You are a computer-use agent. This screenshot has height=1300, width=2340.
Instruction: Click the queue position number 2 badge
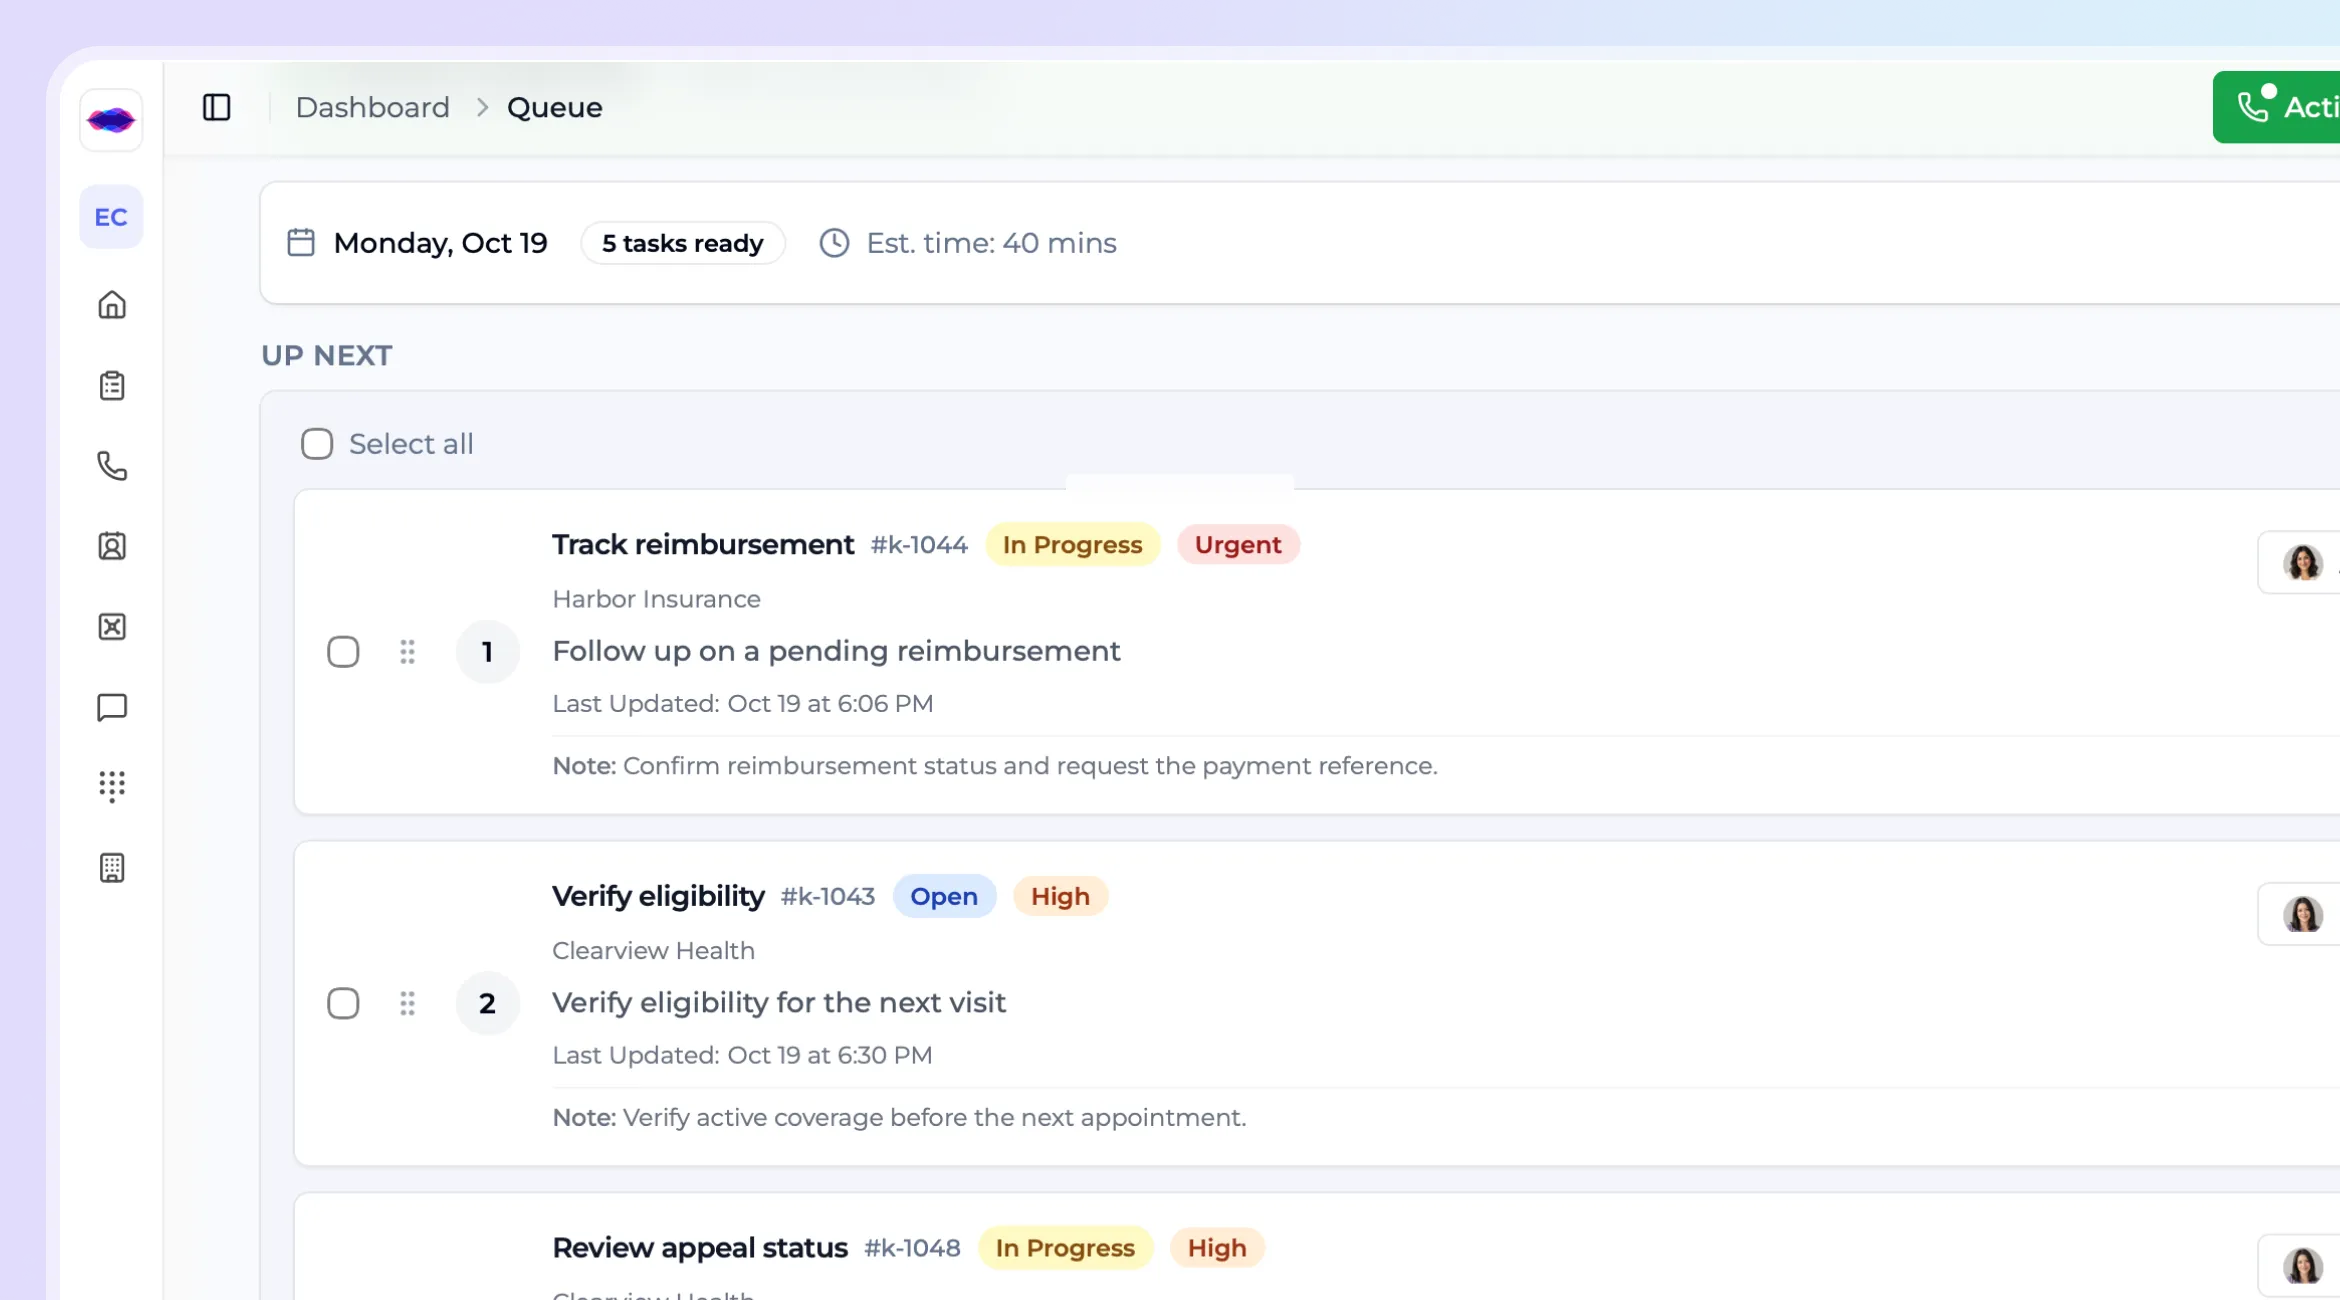487,1003
